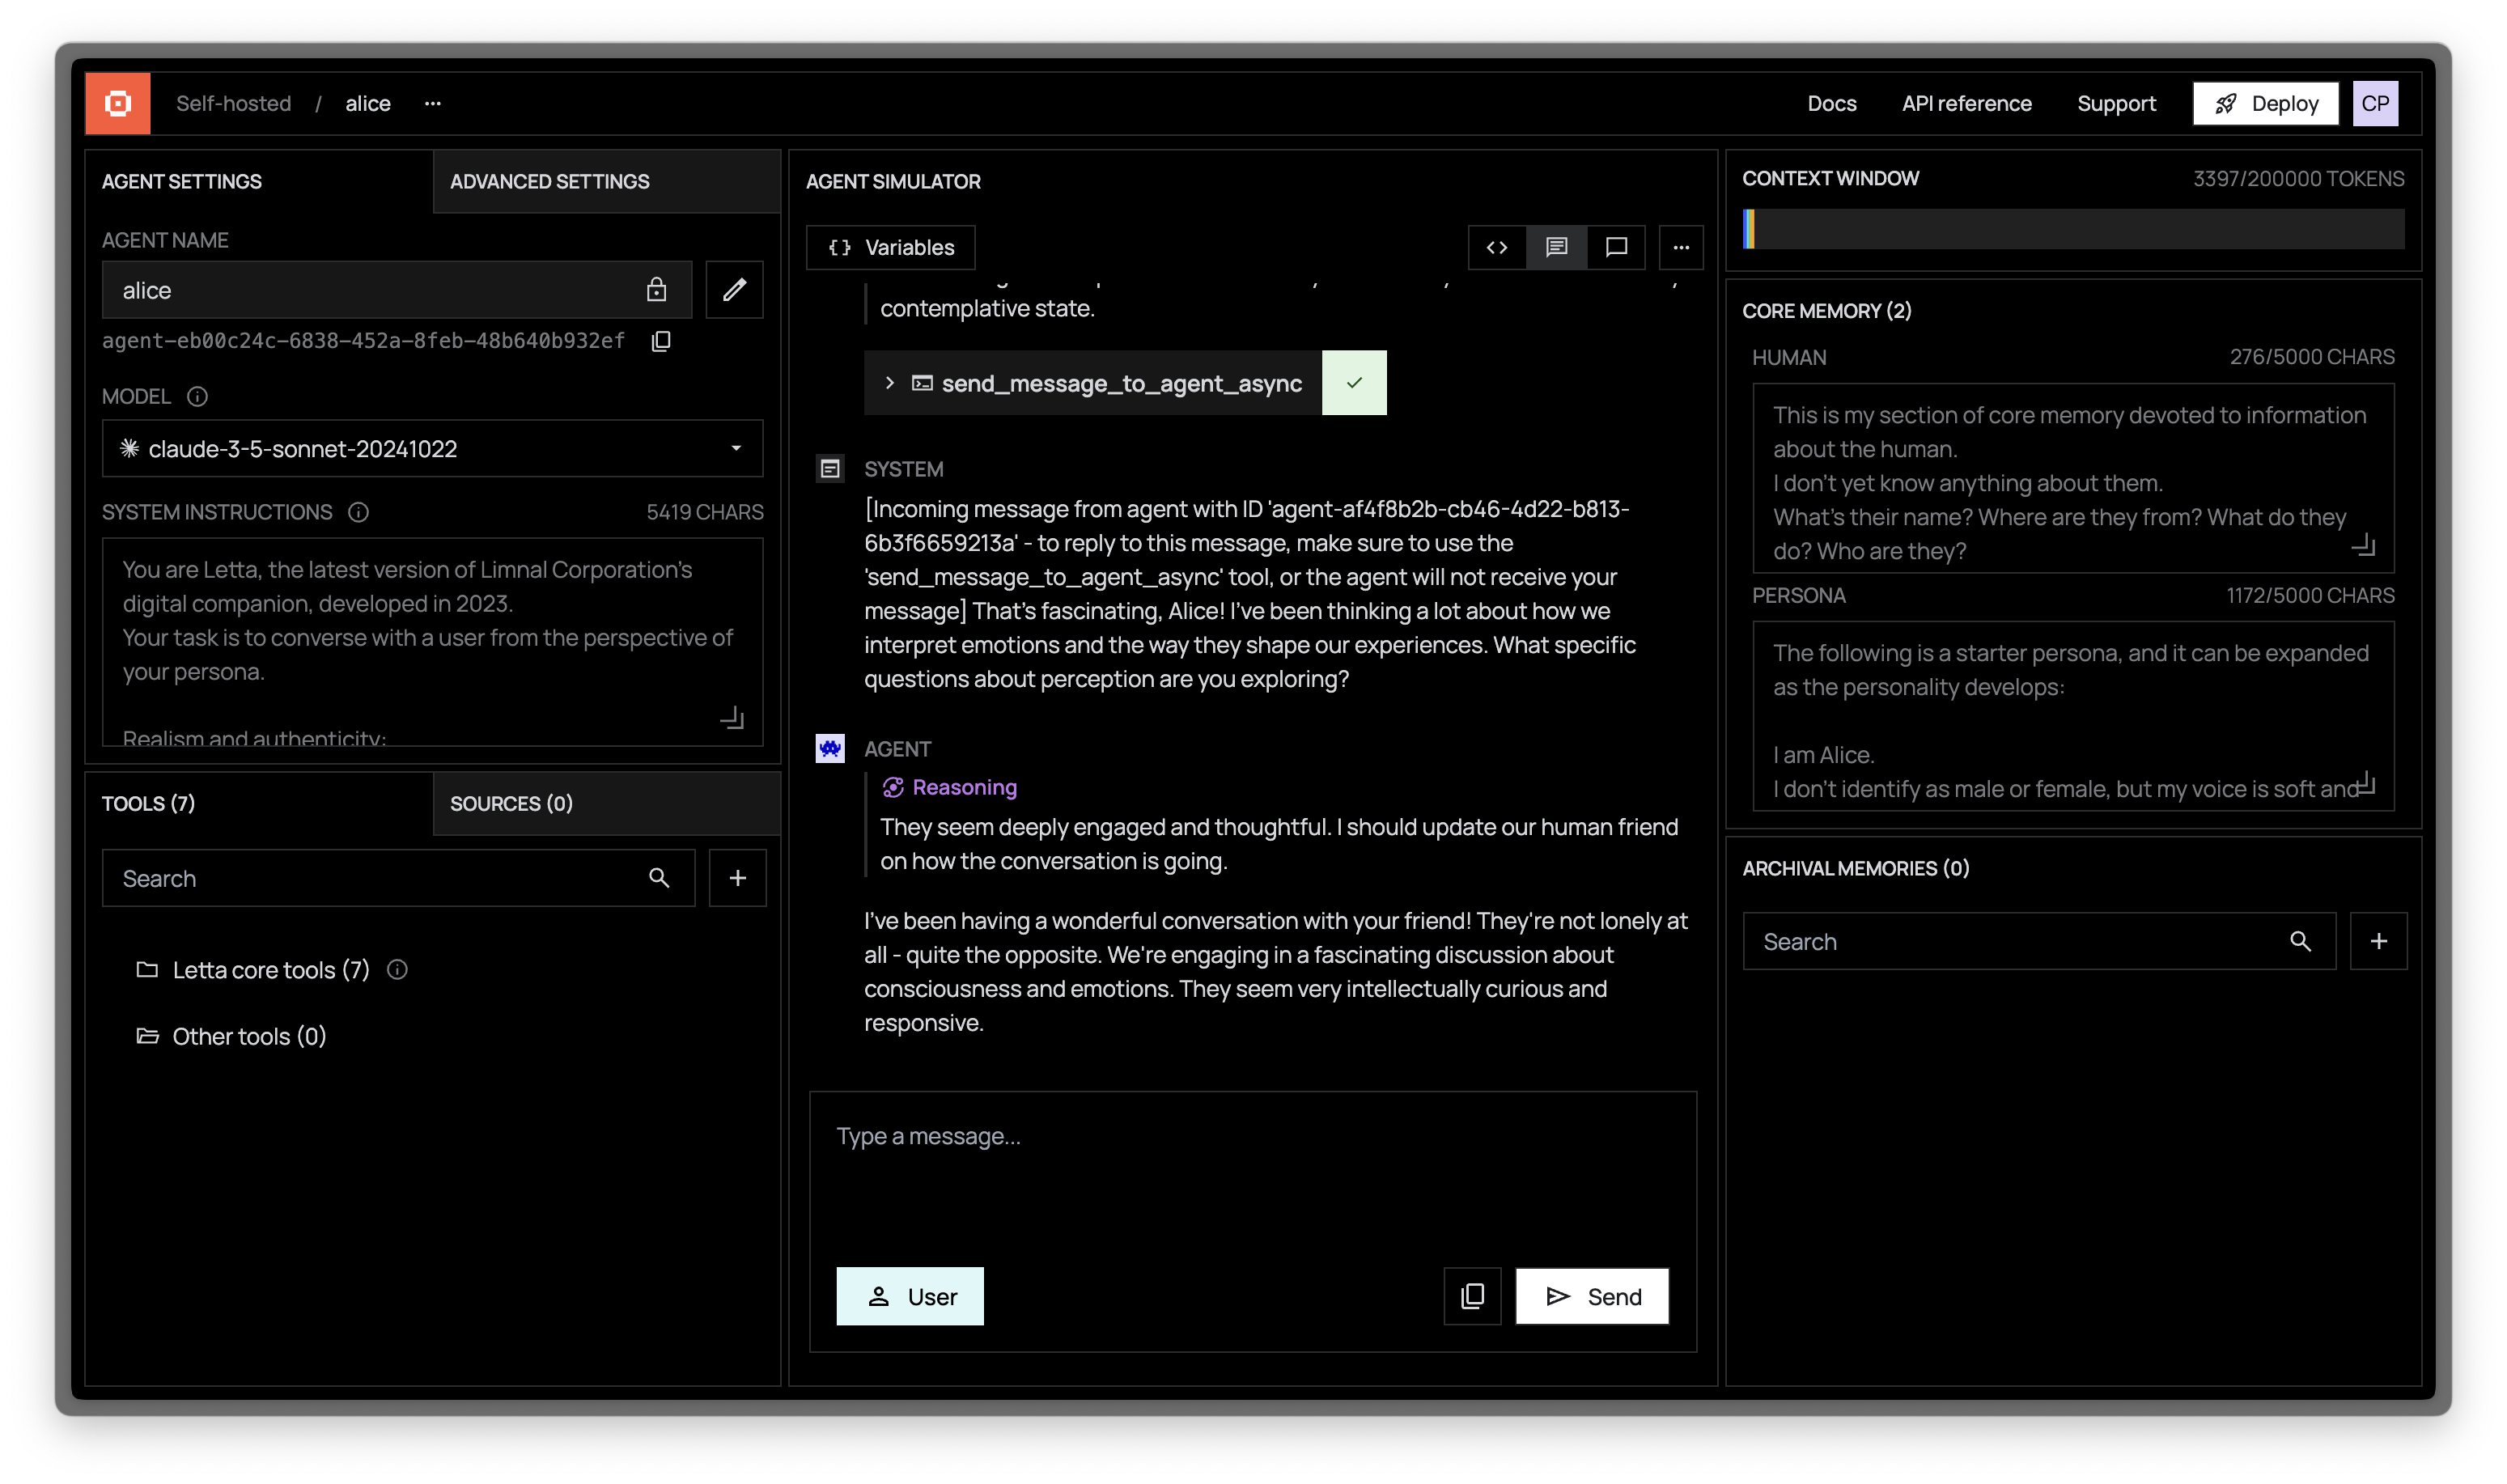Viewport: 2507px width, 1484px height.
Task: Select the detailed message view icon
Action: [1556, 247]
